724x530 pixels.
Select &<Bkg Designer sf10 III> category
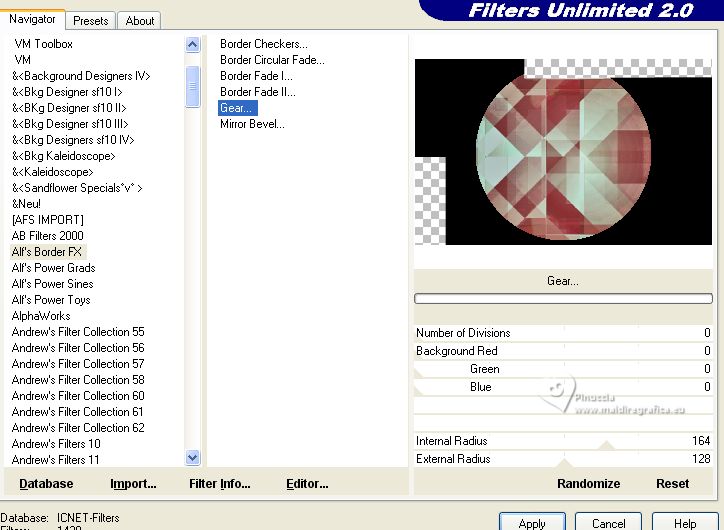[x=70, y=124]
